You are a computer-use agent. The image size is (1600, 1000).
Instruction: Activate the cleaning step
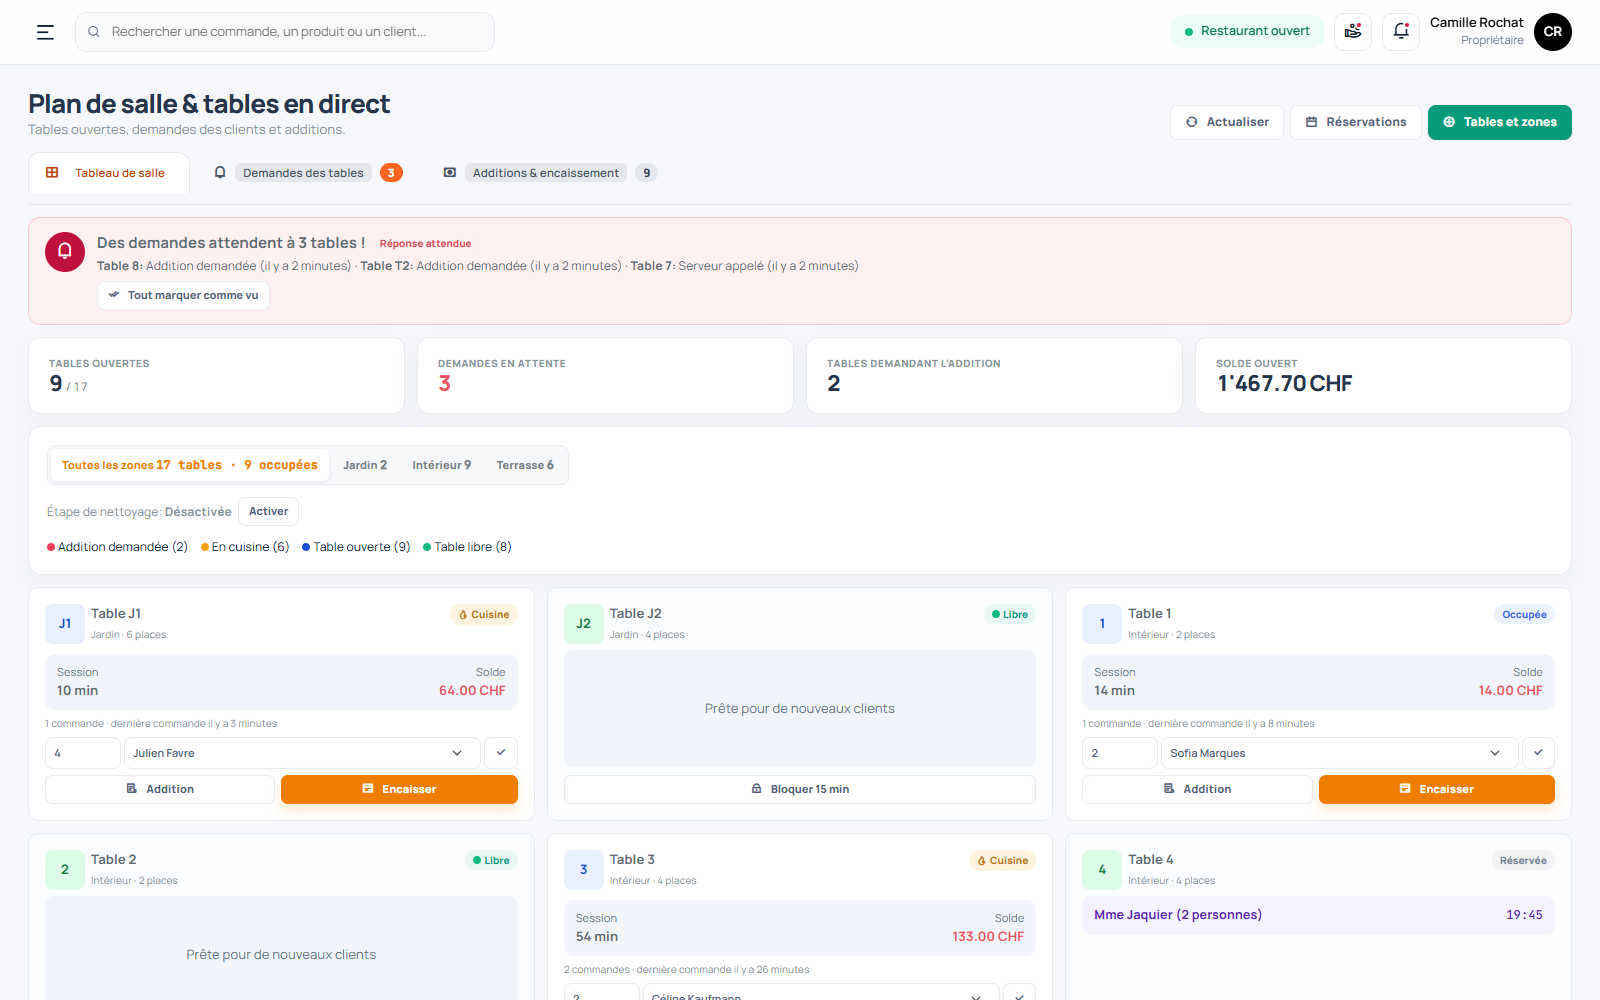pyautogui.click(x=268, y=512)
